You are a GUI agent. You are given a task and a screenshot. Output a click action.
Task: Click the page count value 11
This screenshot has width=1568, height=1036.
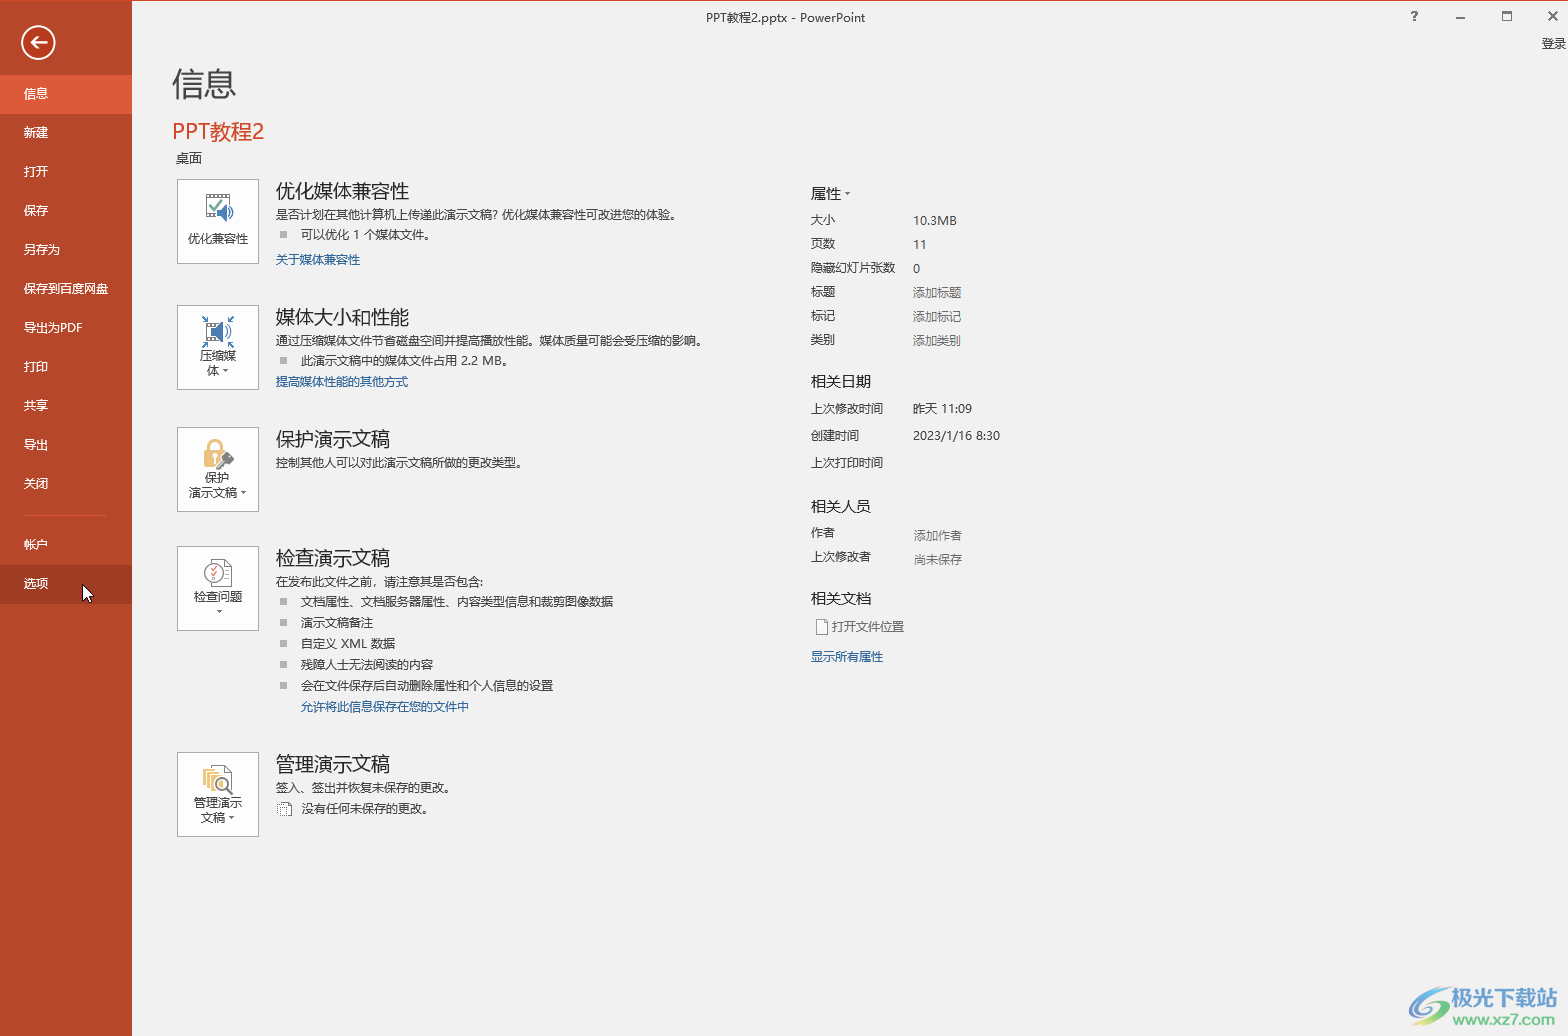(x=920, y=245)
